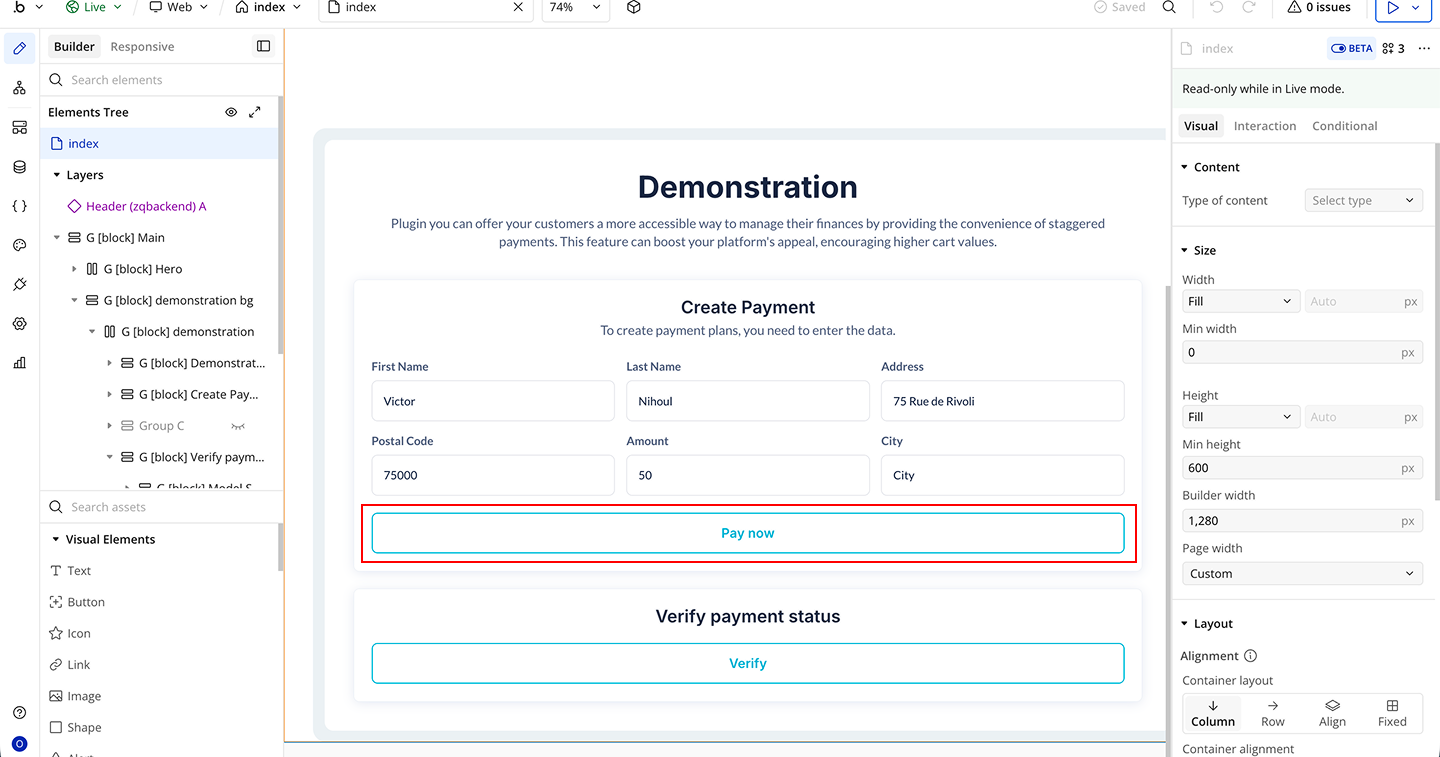This screenshot has height=757, width=1440.
Task: Add a Shape element from Visual Elements
Action: coord(84,728)
